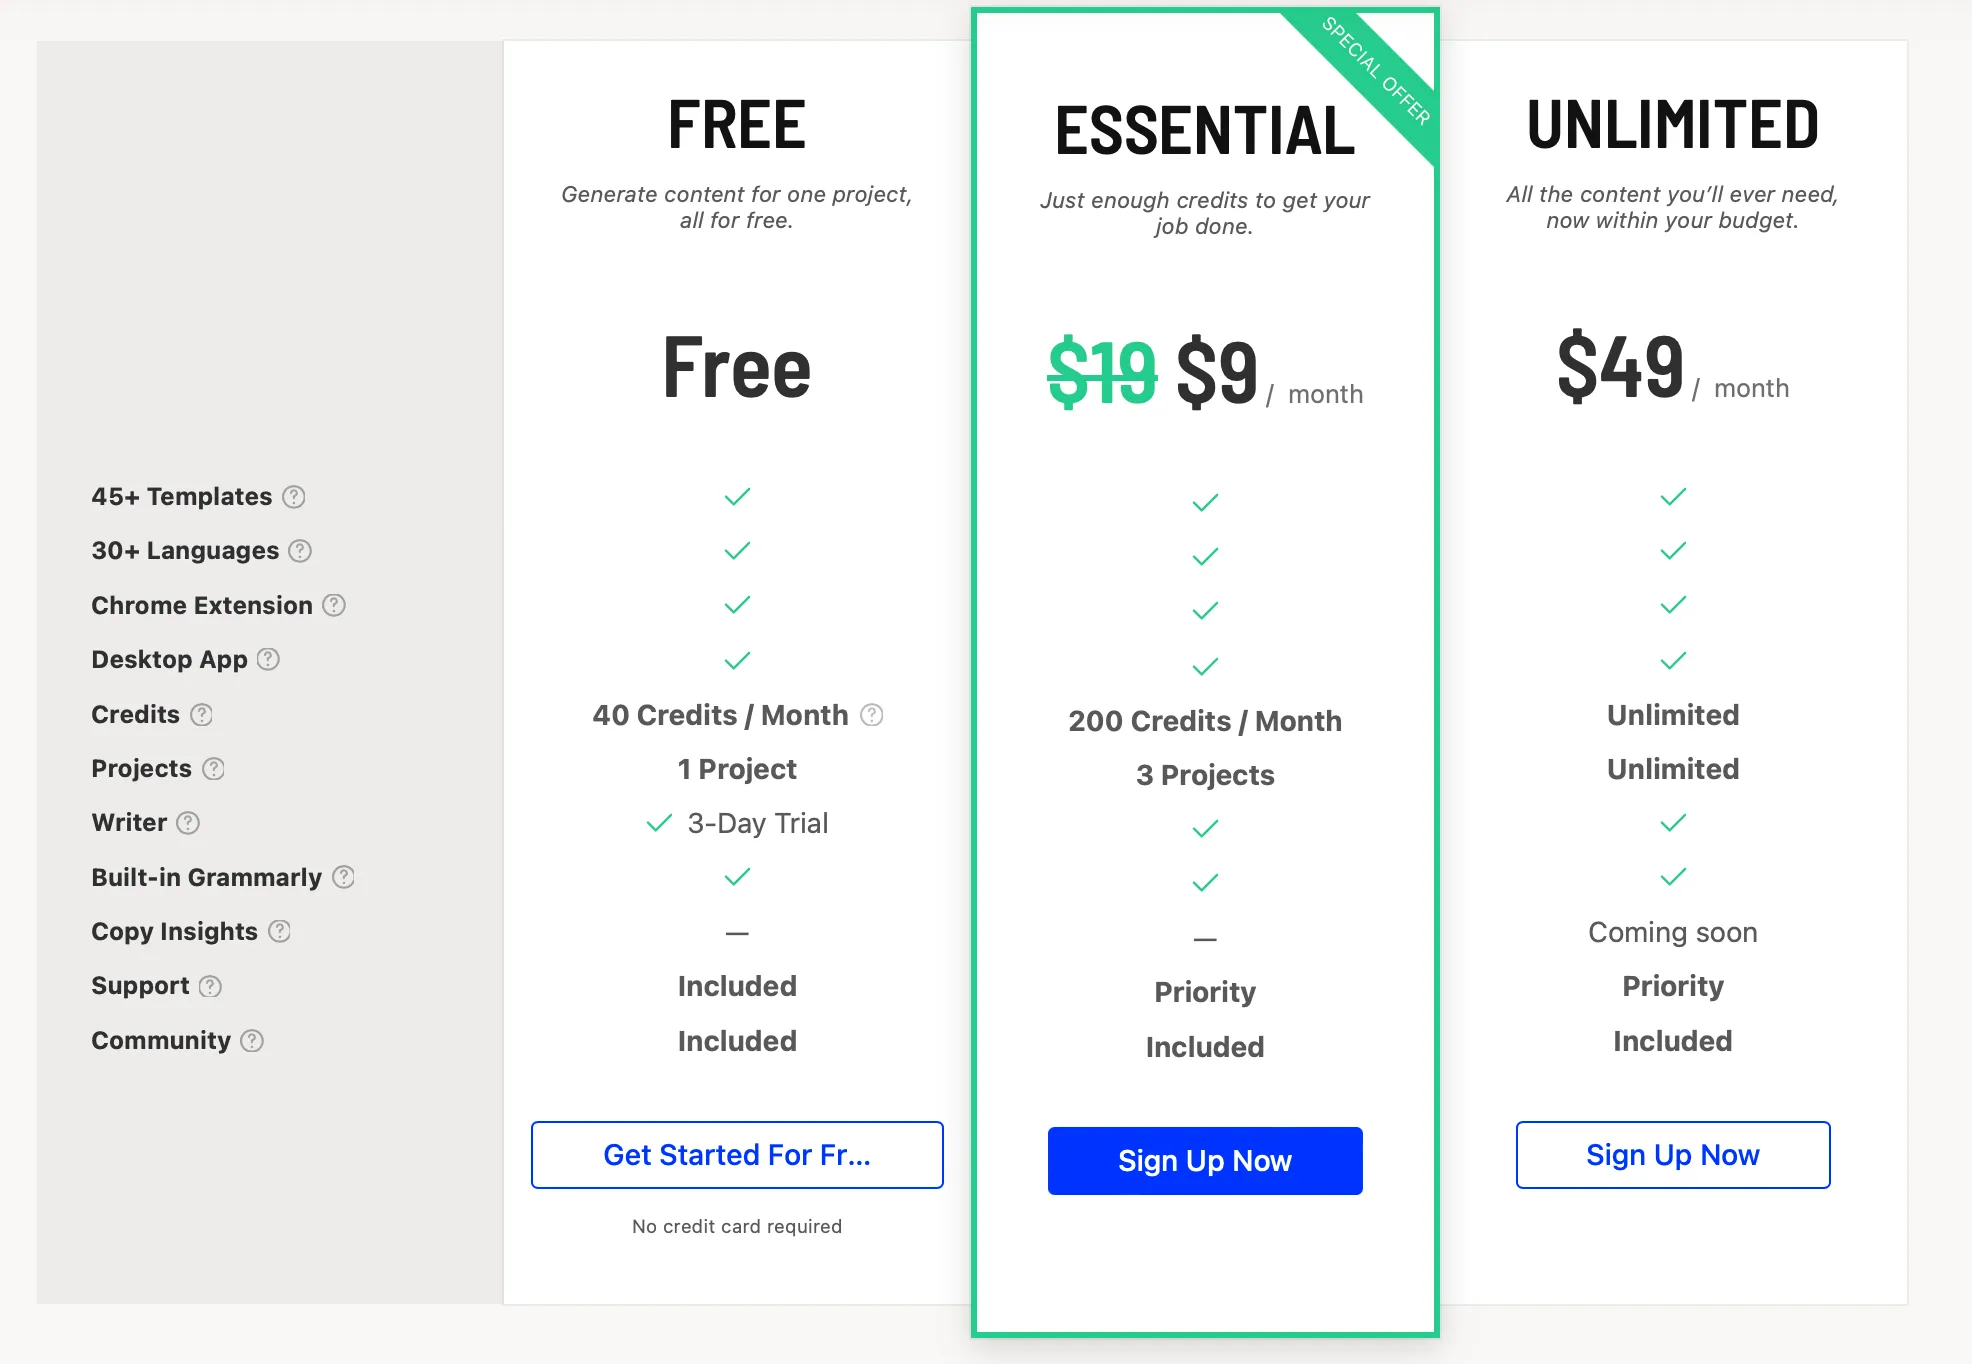Open Chrome Extension info tooltip icon
Screen dimensions: 1972x1364
334,605
